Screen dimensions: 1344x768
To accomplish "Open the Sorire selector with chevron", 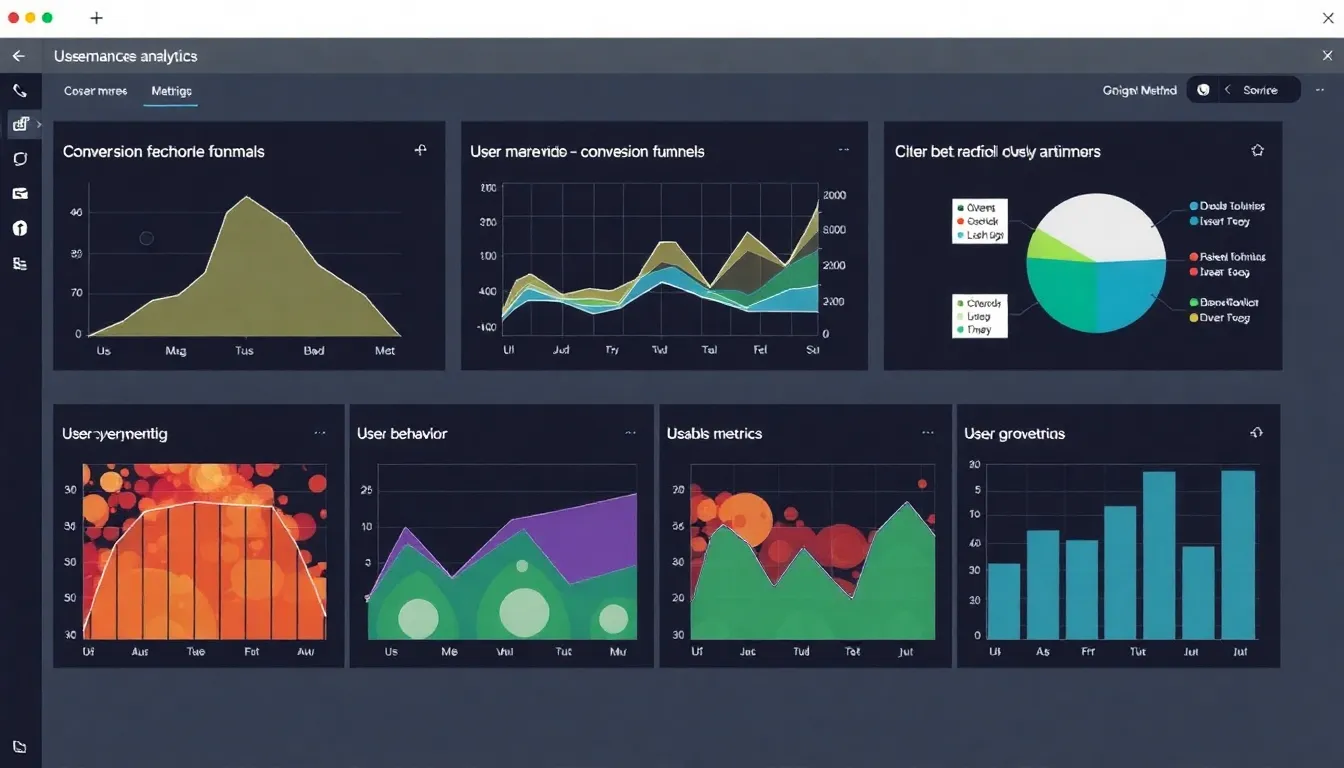I will click(1252, 90).
